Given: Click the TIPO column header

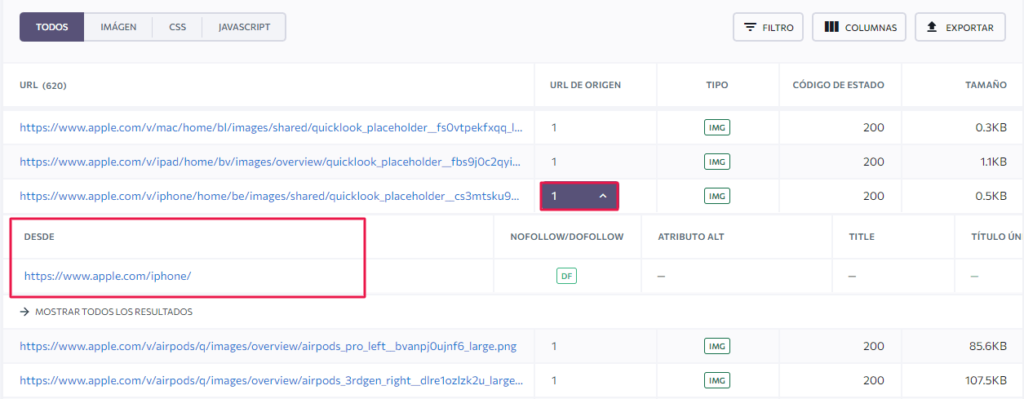Looking at the screenshot, I should point(717,85).
